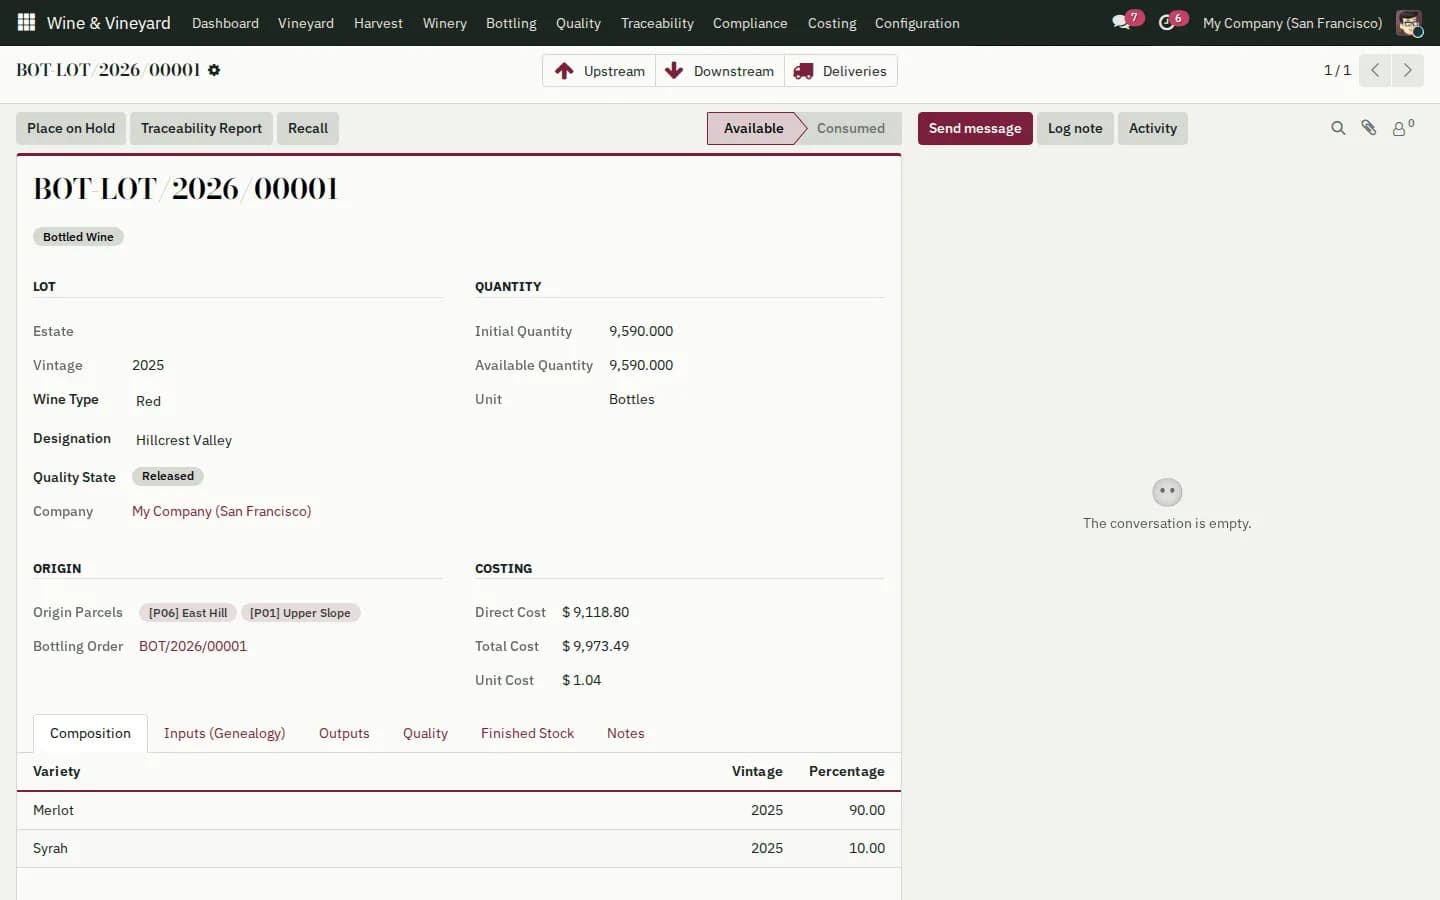Open the [P06] East Hill parcel tag
The width and height of the screenshot is (1440, 900).
188,613
